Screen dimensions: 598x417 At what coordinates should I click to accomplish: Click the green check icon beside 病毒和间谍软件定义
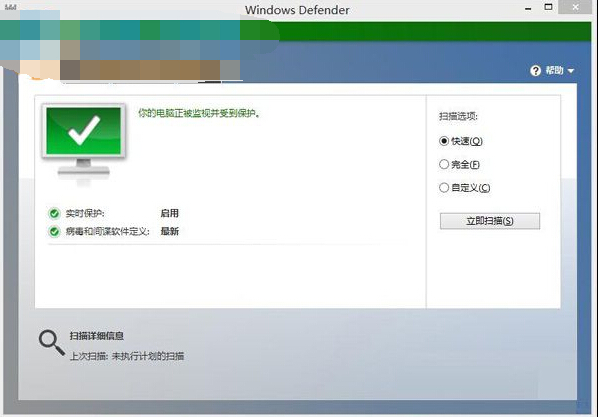coord(54,231)
